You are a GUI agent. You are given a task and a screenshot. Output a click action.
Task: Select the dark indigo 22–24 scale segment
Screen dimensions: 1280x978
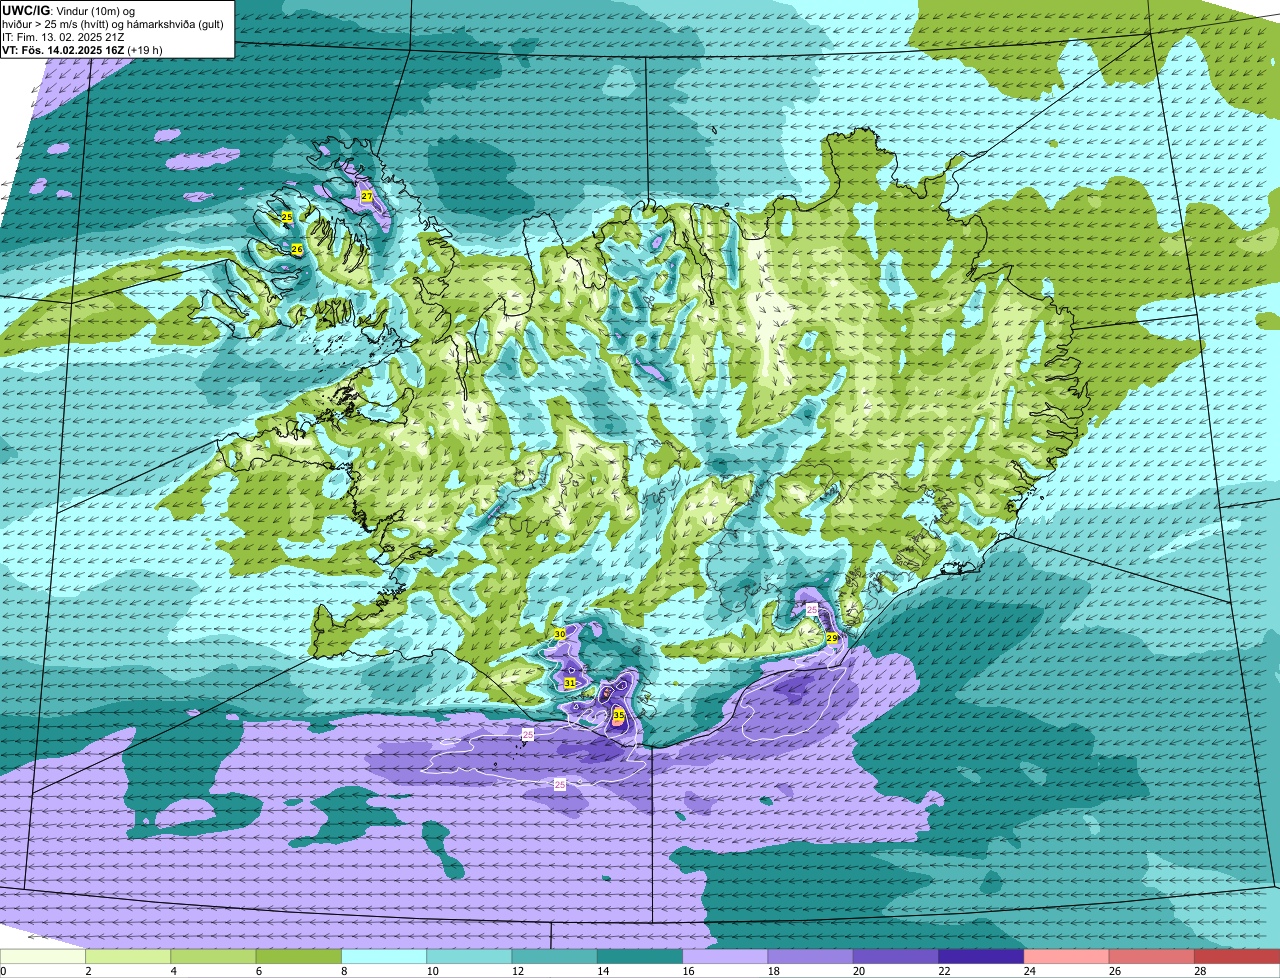(981, 956)
